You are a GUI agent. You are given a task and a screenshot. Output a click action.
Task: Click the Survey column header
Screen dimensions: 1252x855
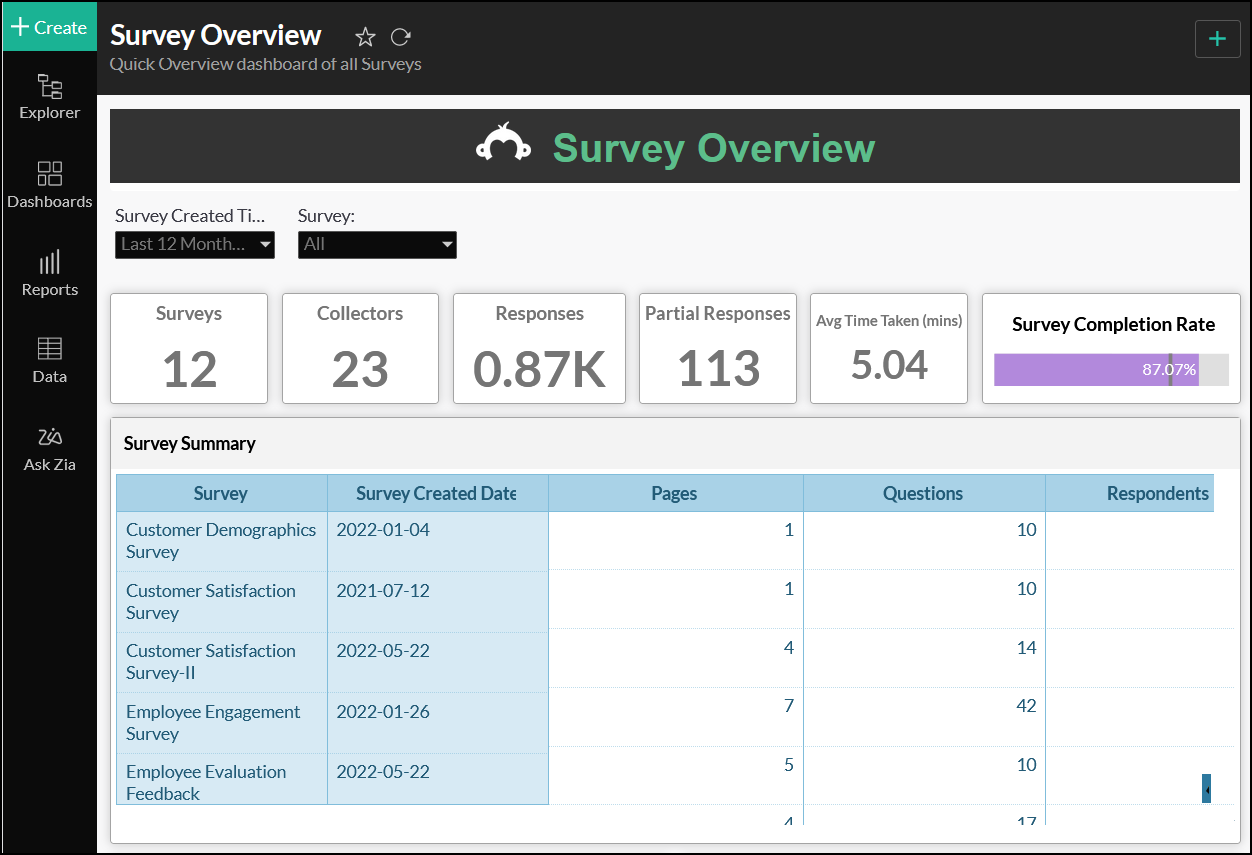click(221, 493)
